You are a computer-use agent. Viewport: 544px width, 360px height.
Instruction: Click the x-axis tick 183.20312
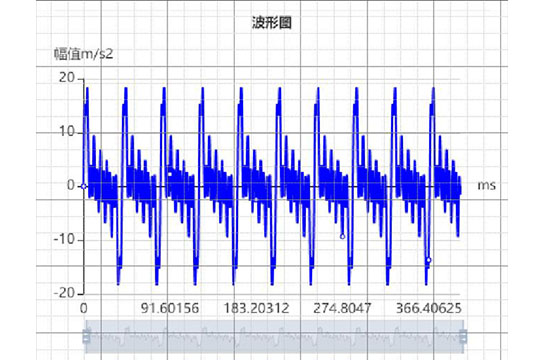pos(256,308)
